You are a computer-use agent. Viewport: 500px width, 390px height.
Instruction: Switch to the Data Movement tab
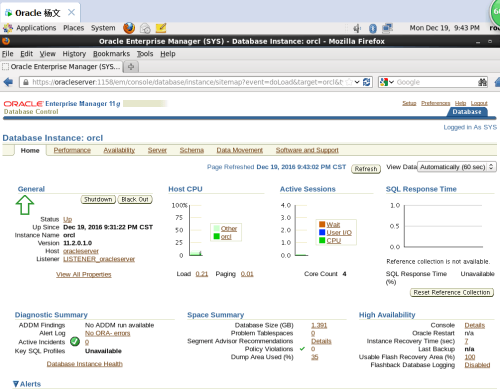pos(239,150)
